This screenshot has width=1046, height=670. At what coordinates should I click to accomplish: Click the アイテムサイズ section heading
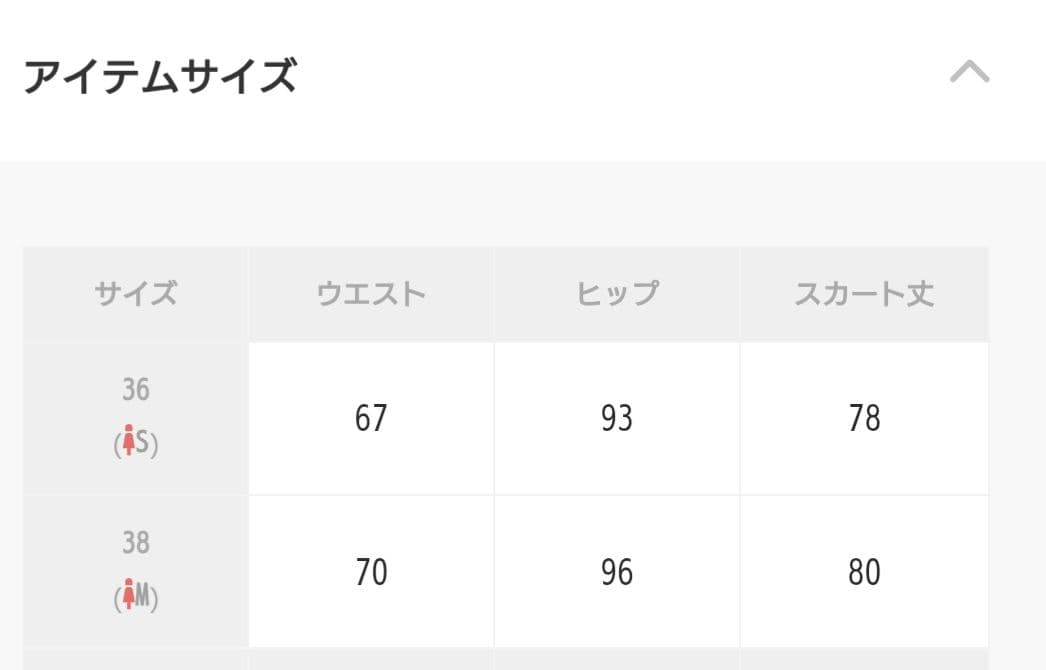coord(160,76)
